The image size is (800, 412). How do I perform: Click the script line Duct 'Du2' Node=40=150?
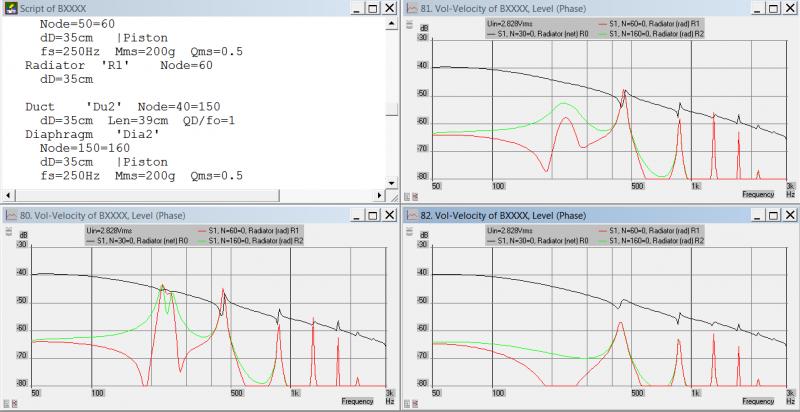pyautogui.click(x=123, y=107)
